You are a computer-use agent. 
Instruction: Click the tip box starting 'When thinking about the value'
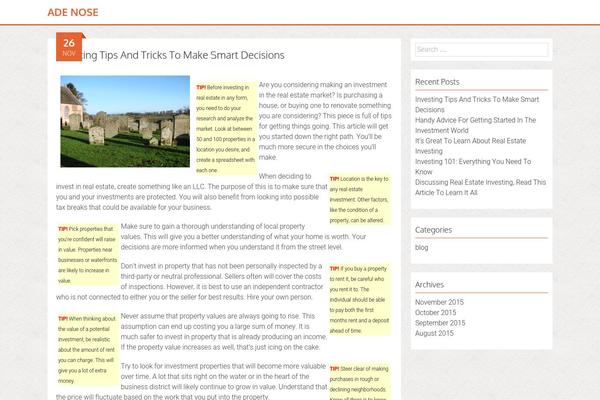click(88, 349)
